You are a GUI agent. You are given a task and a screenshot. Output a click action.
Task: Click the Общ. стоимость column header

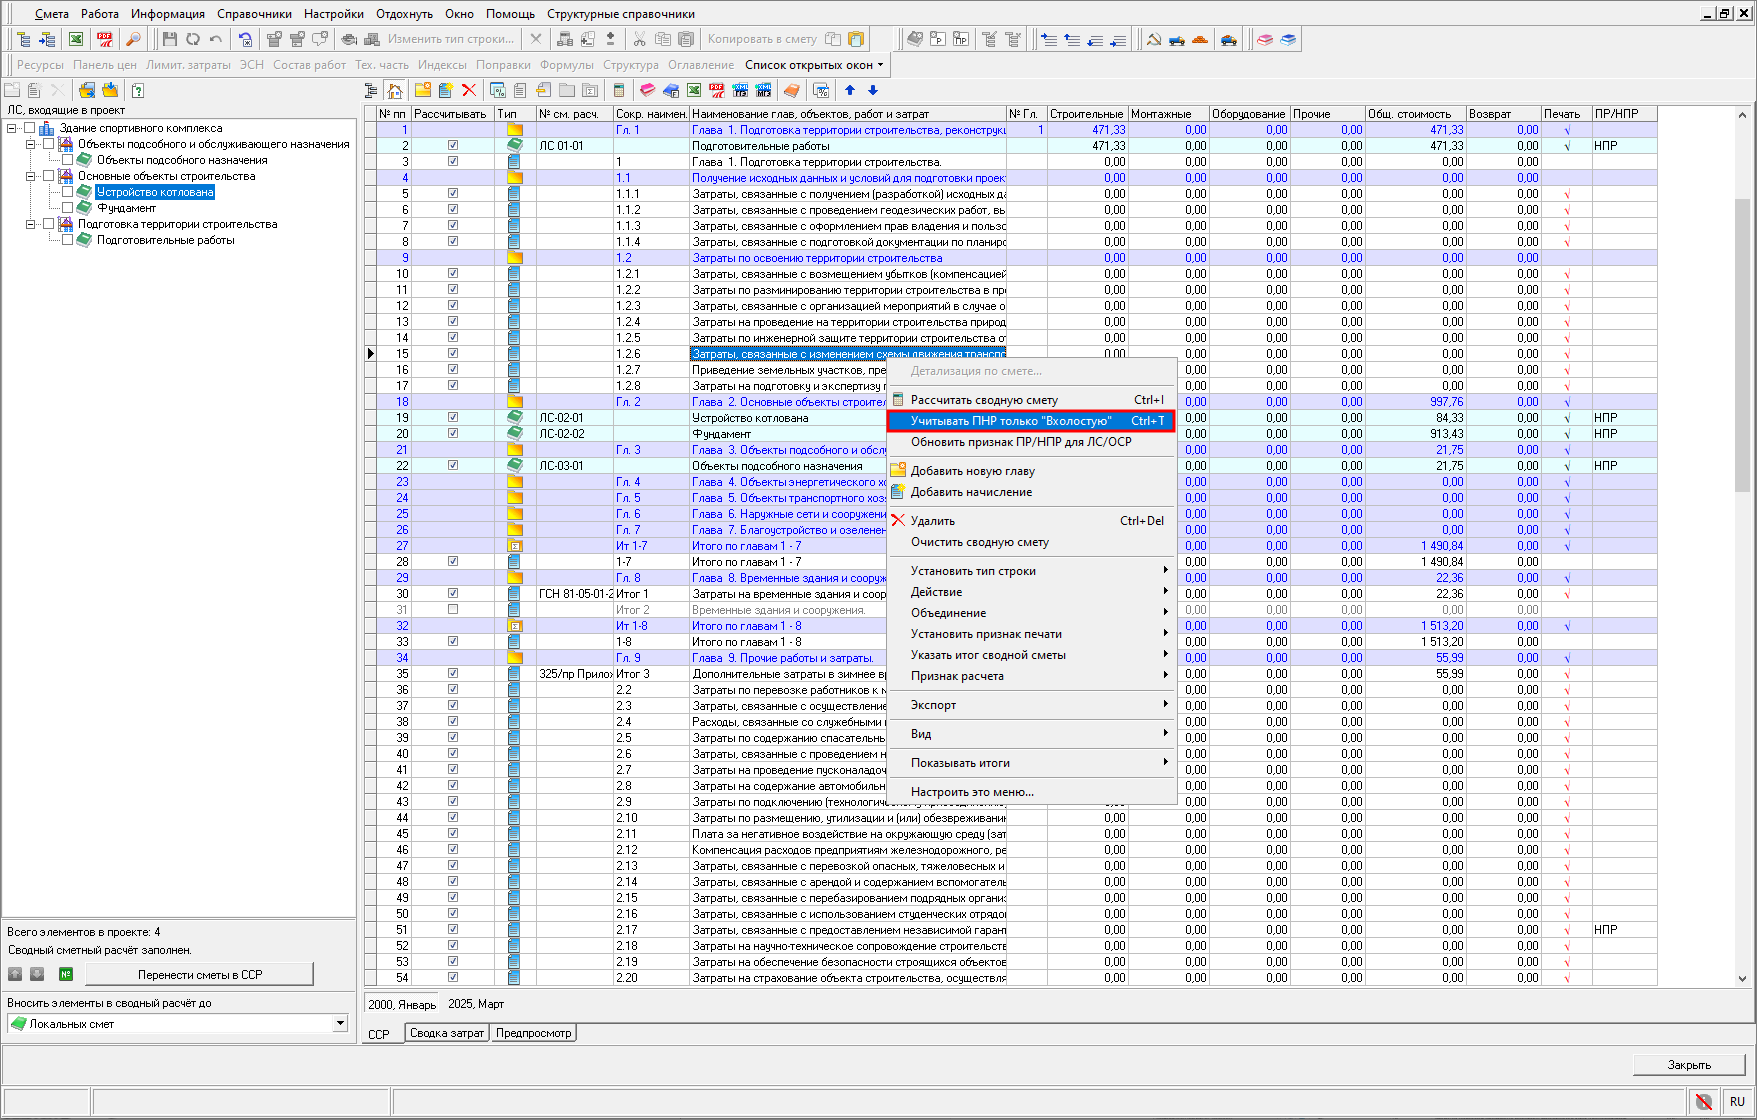(x=1415, y=114)
